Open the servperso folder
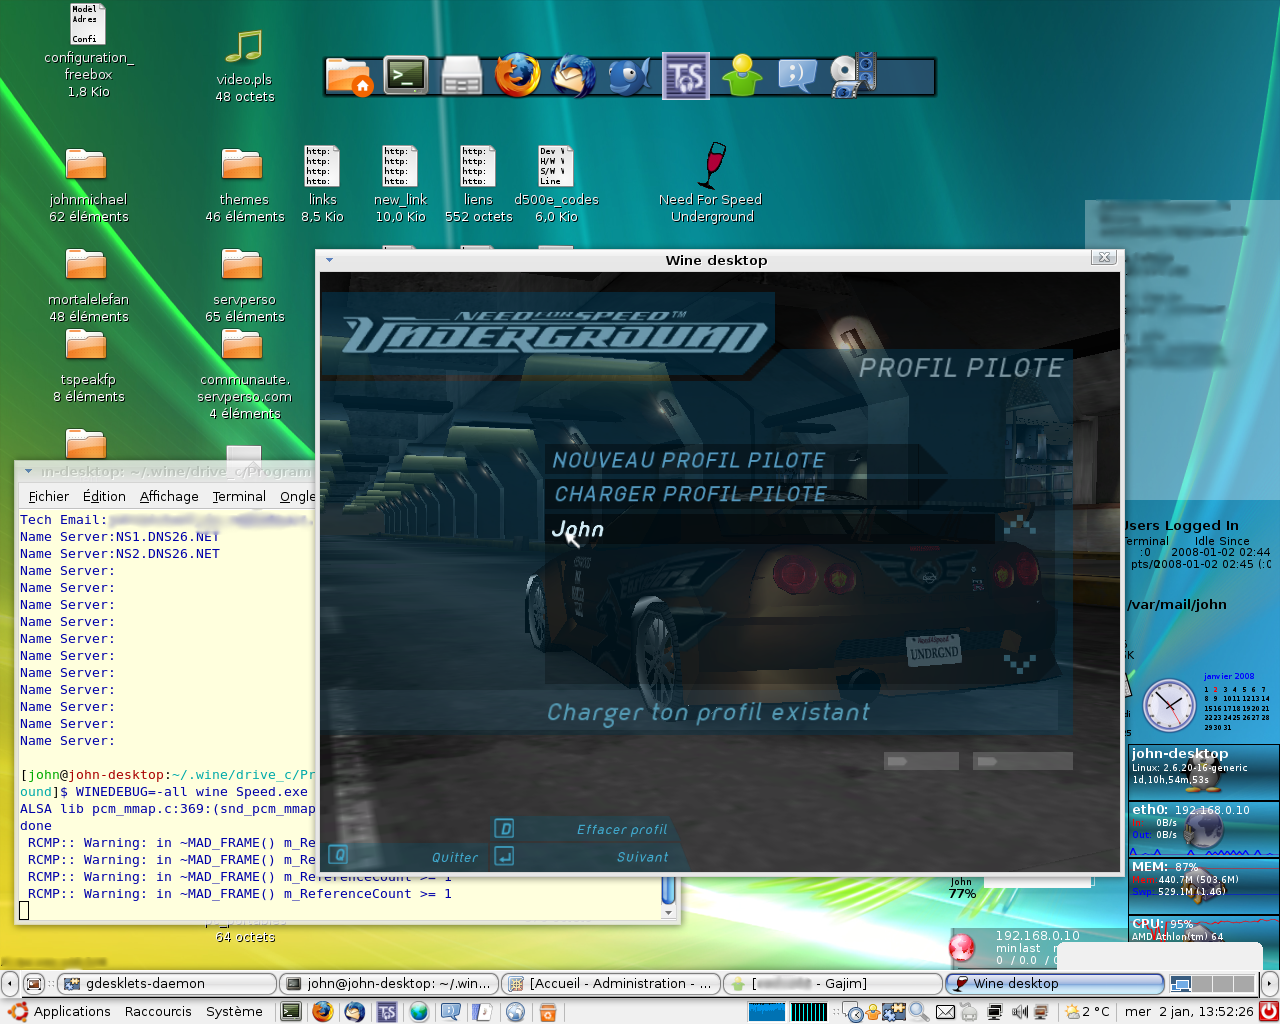Viewport: 1280px width, 1024px height. [x=243, y=286]
